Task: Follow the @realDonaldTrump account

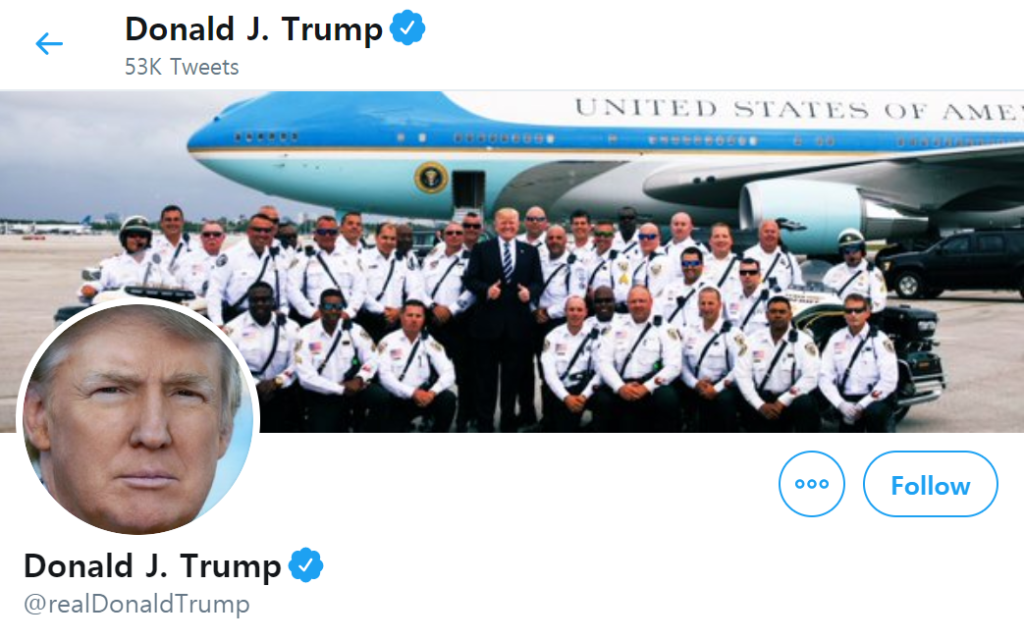Action: [931, 484]
